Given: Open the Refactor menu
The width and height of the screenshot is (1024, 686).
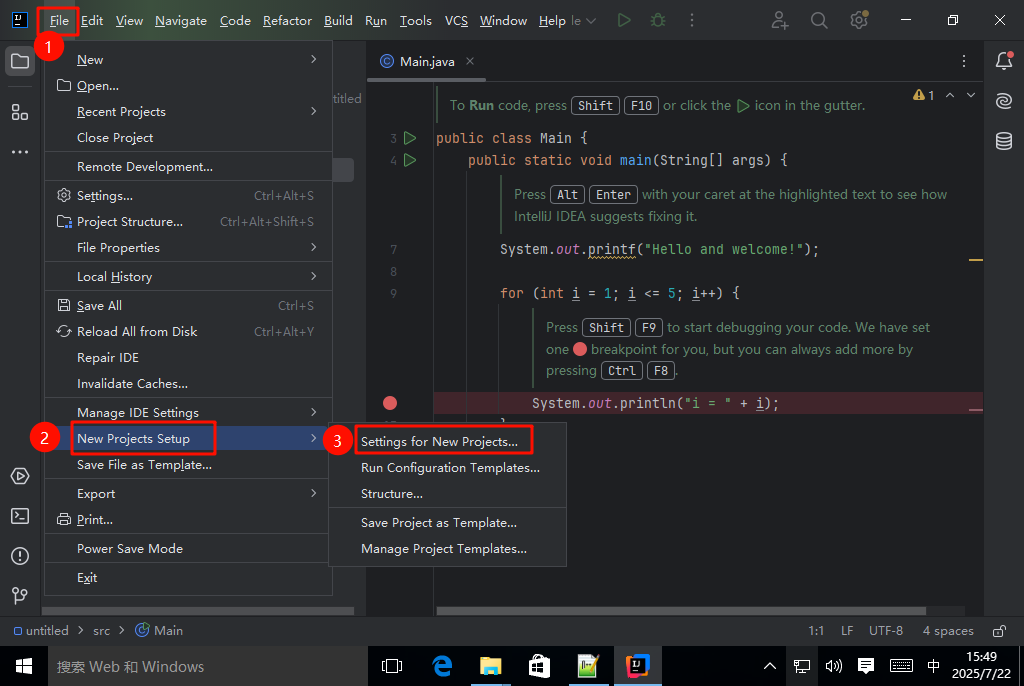Looking at the screenshot, I should click(287, 20).
